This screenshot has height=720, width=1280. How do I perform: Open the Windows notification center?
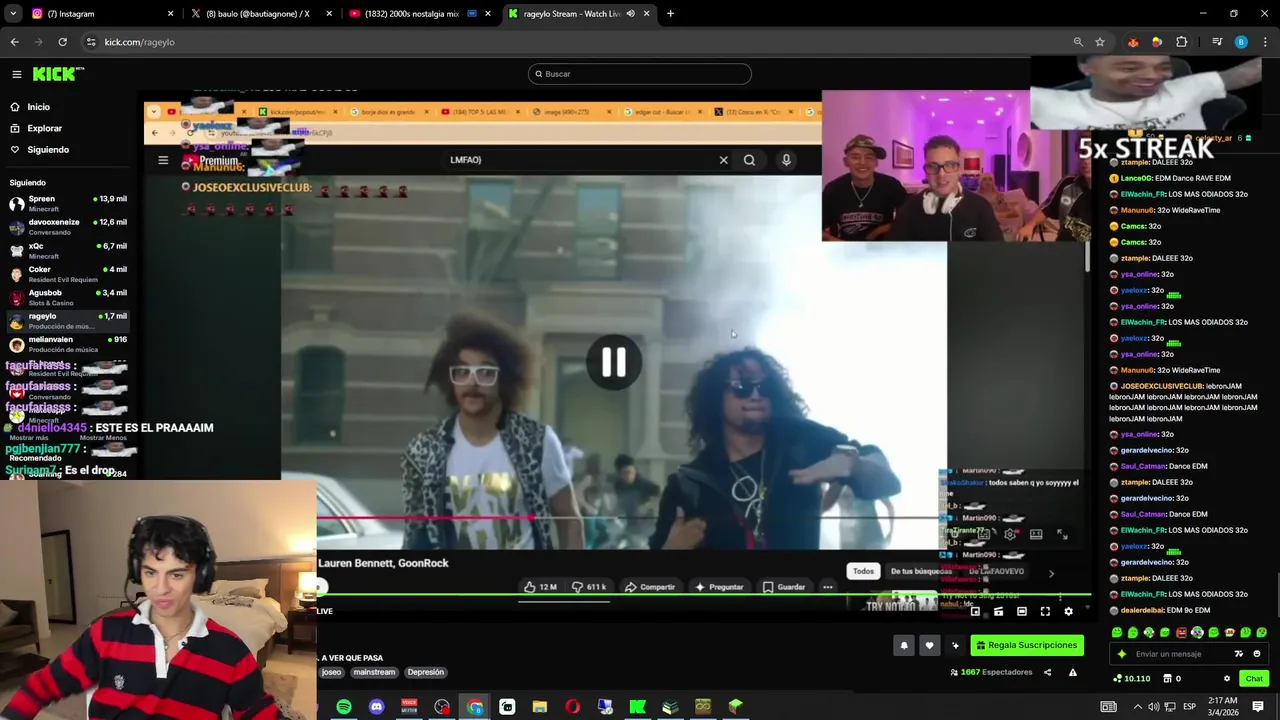point(1258,707)
